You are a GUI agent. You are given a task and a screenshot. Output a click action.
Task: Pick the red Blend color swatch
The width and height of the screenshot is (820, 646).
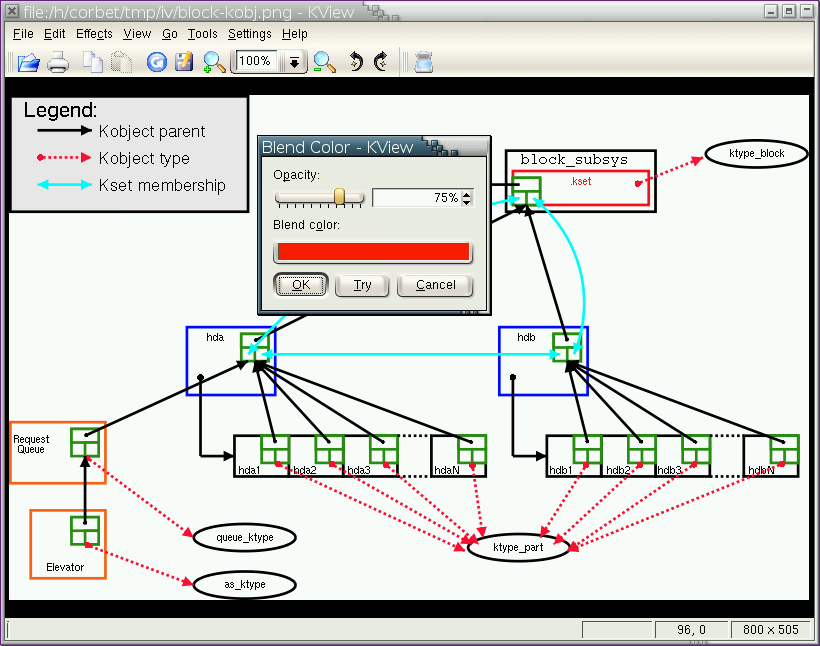pos(372,251)
